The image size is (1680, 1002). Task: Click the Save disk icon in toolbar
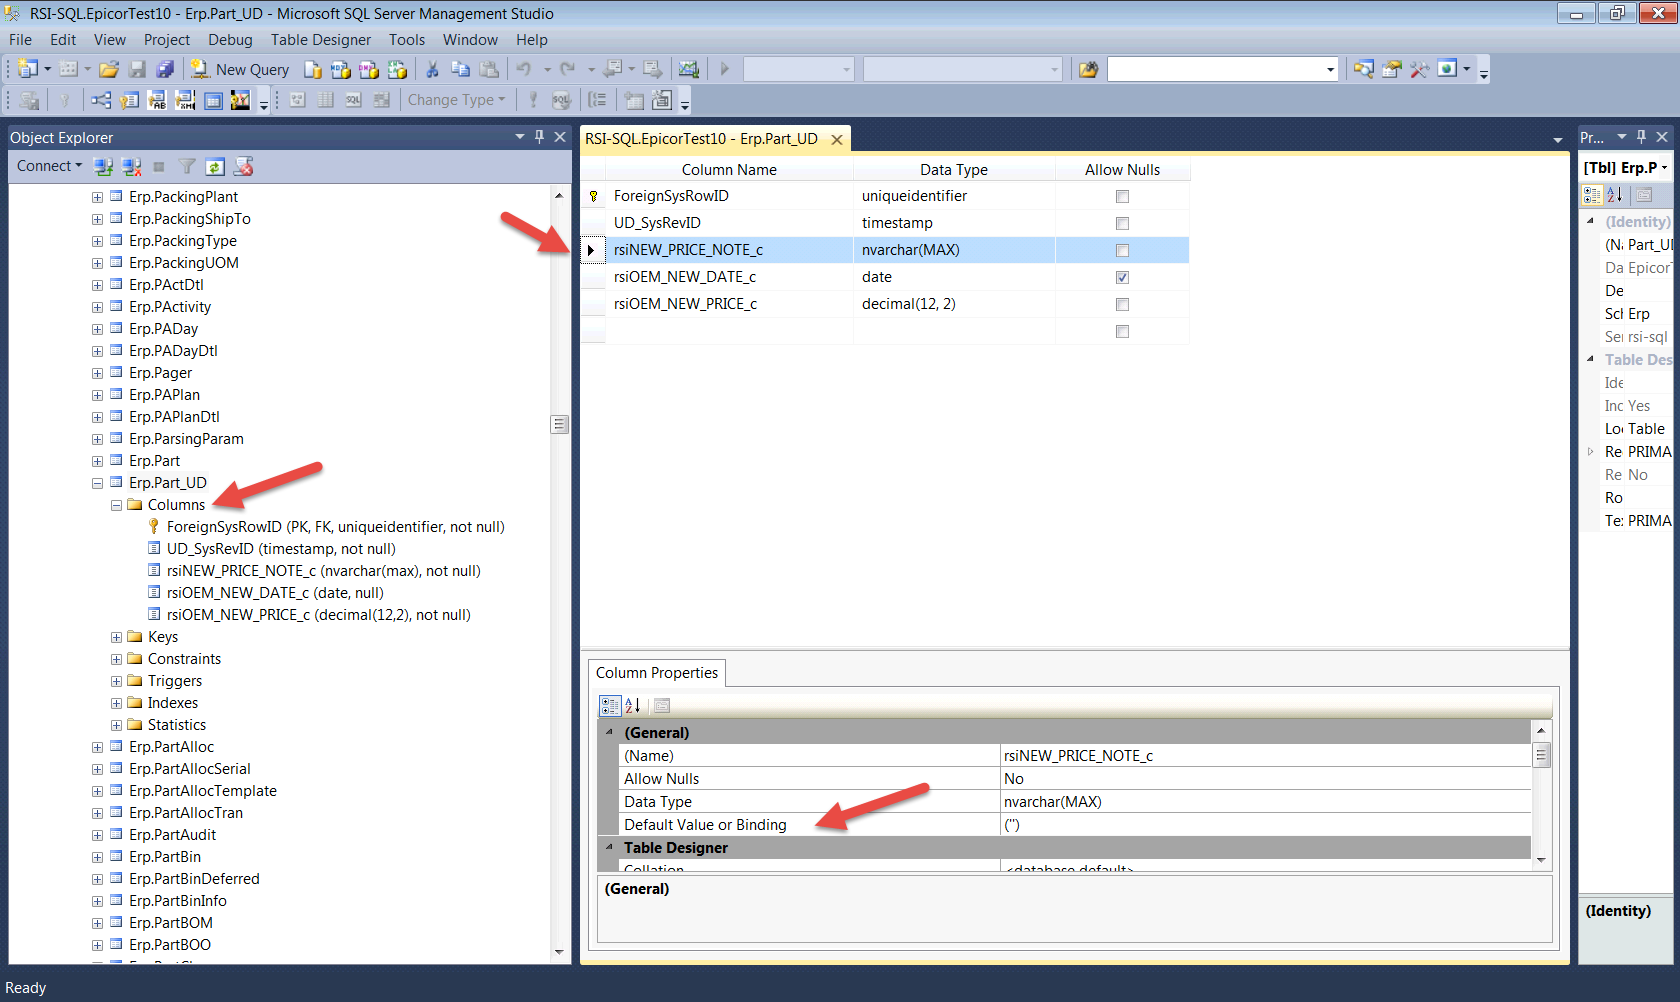click(137, 69)
